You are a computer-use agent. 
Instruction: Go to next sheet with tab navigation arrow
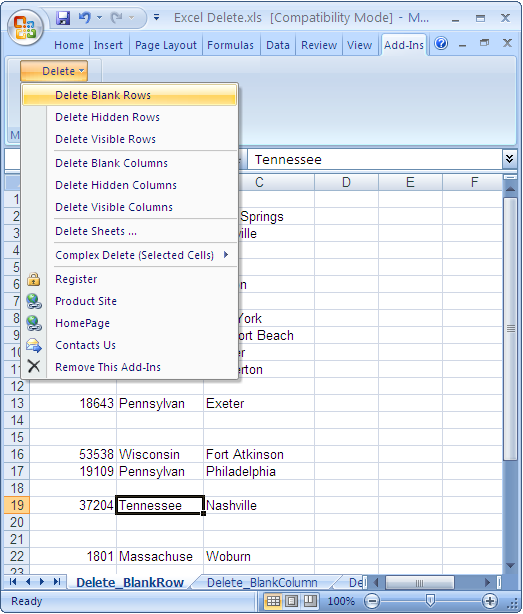42,581
